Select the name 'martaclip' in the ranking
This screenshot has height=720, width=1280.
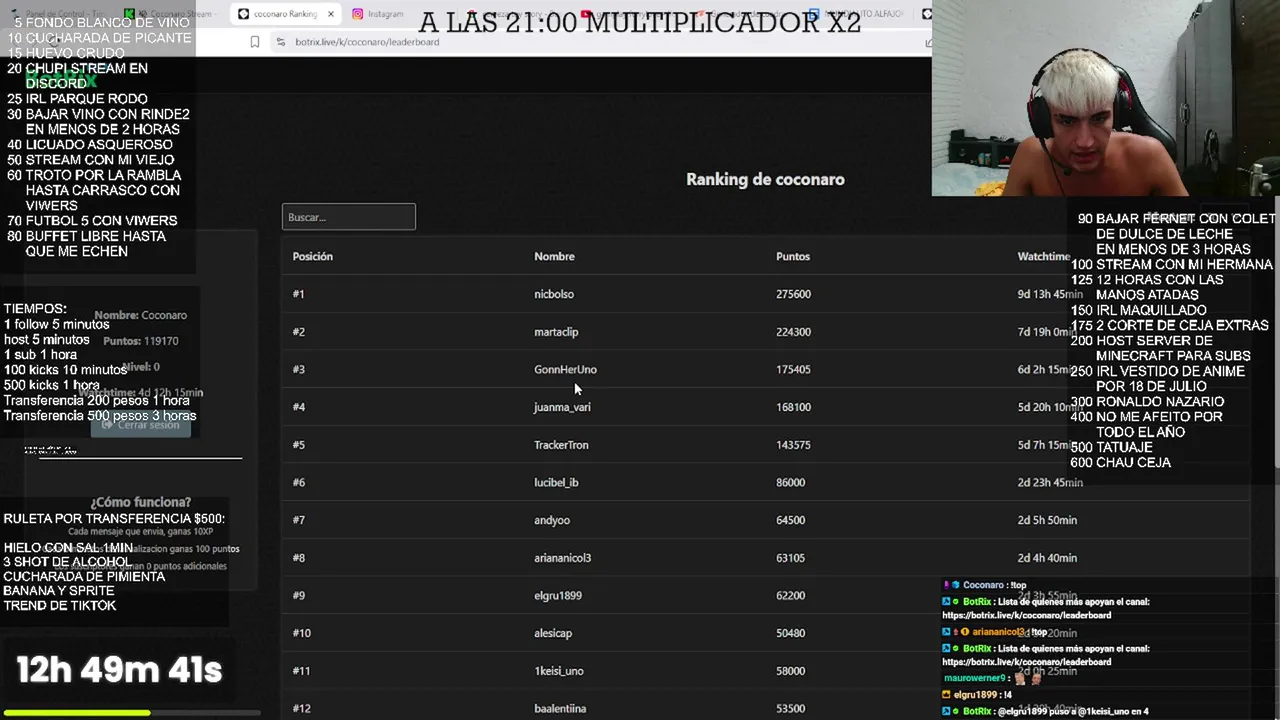556,332
